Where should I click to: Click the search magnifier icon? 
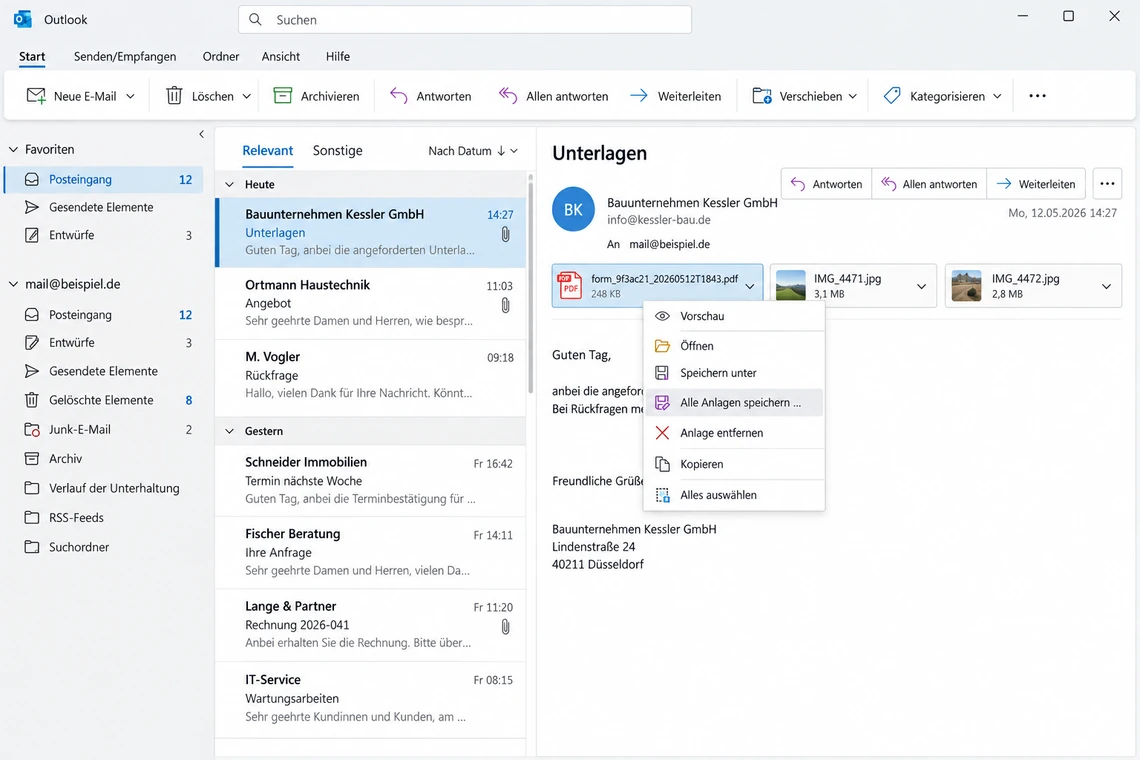pyautogui.click(x=255, y=20)
